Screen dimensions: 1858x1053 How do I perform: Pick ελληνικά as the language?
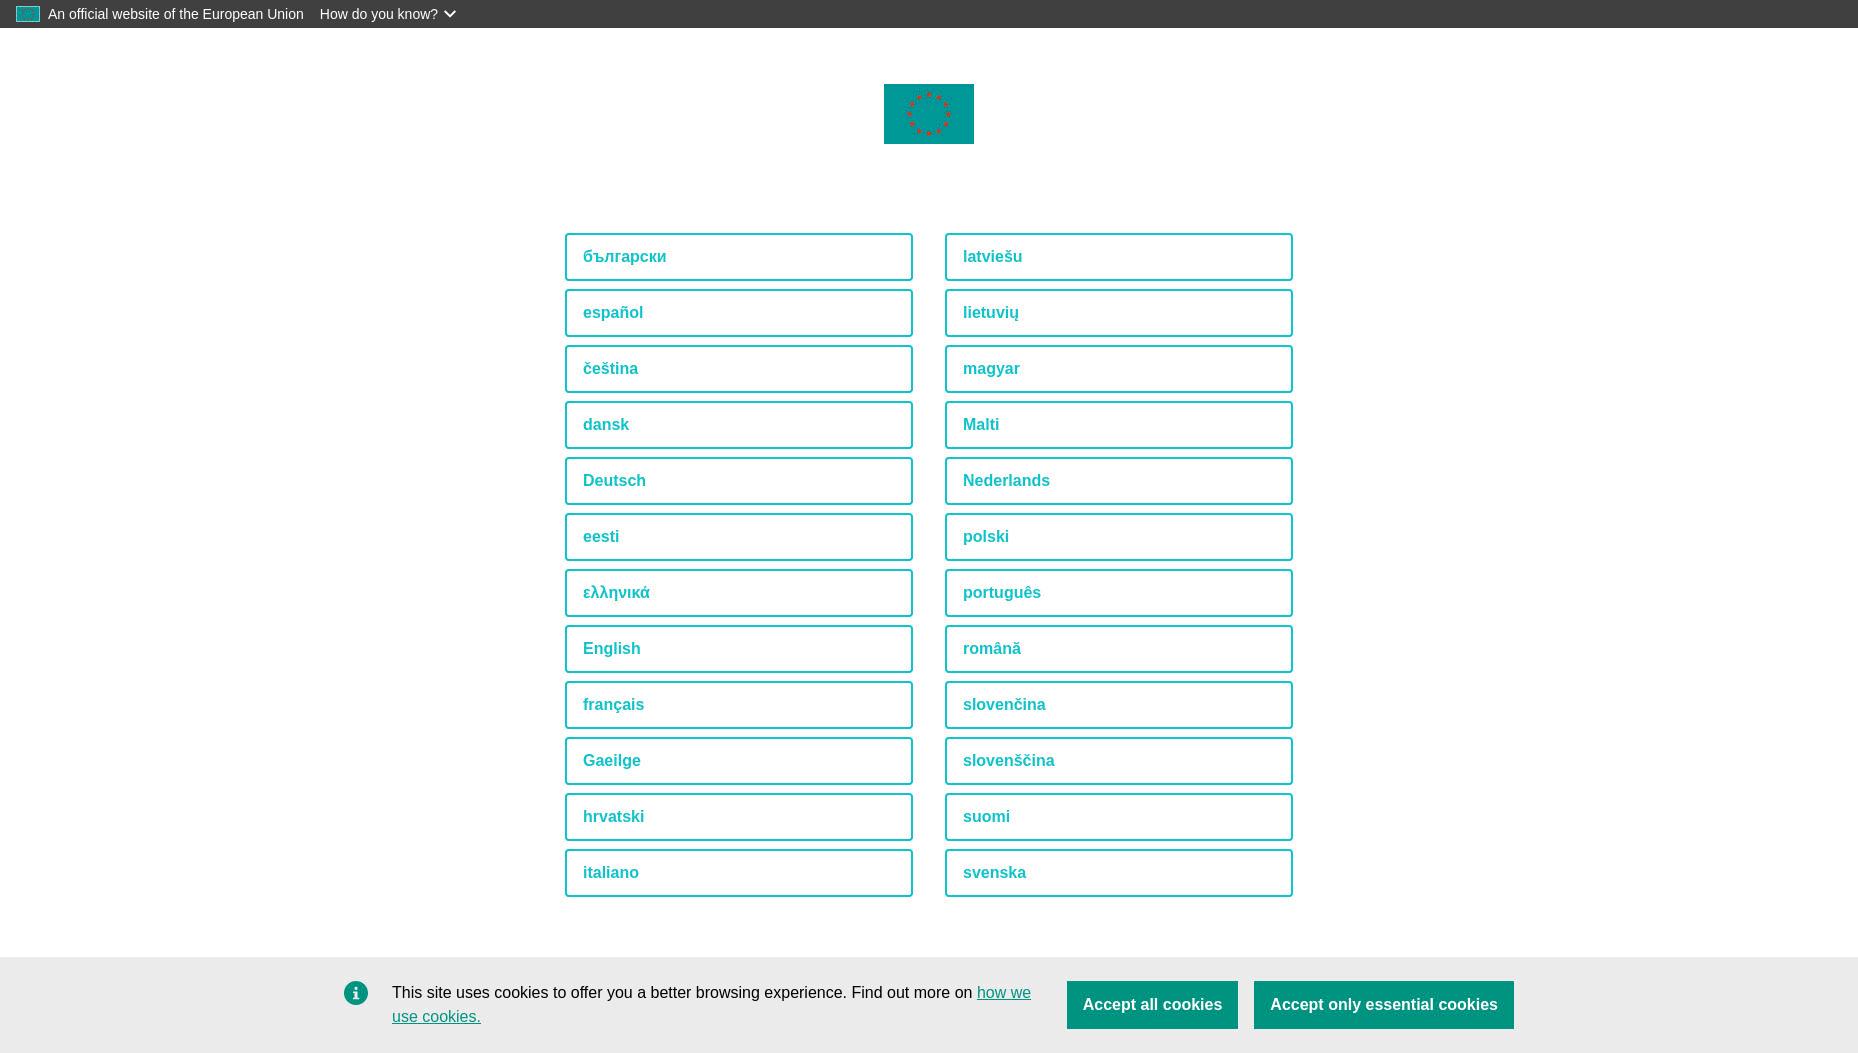click(739, 593)
